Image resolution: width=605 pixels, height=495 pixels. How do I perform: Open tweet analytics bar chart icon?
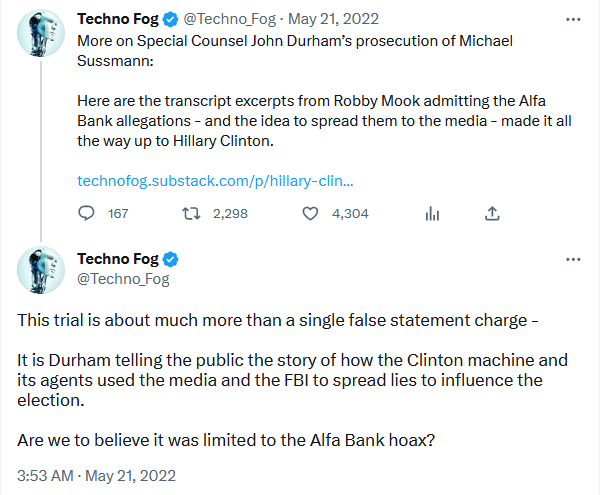[432, 213]
